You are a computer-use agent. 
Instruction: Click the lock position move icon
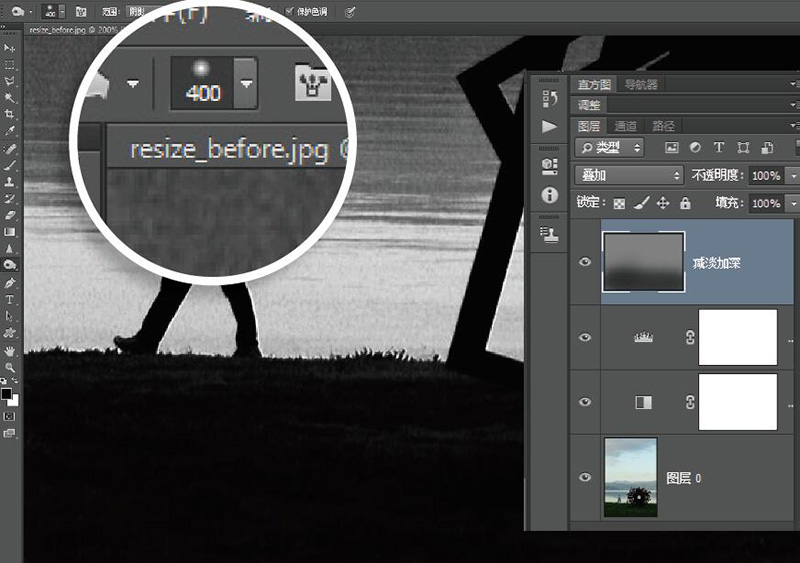click(x=663, y=203)
